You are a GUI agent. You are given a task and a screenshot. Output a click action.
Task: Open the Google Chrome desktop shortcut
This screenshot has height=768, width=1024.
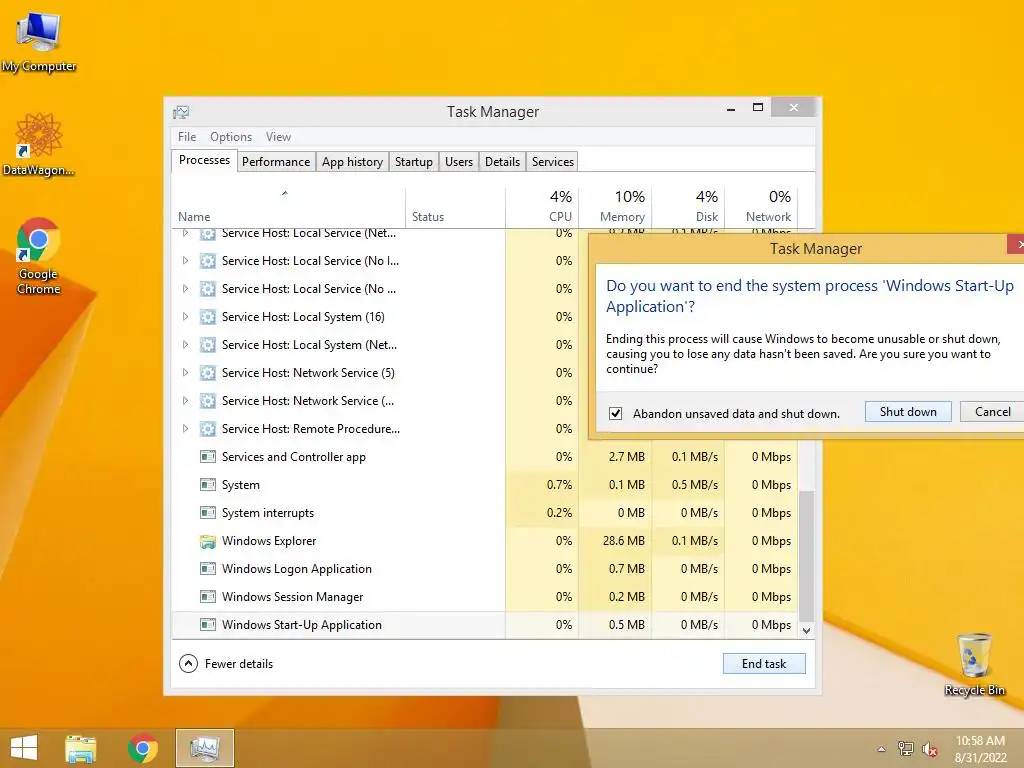click(x=39, y=256)
